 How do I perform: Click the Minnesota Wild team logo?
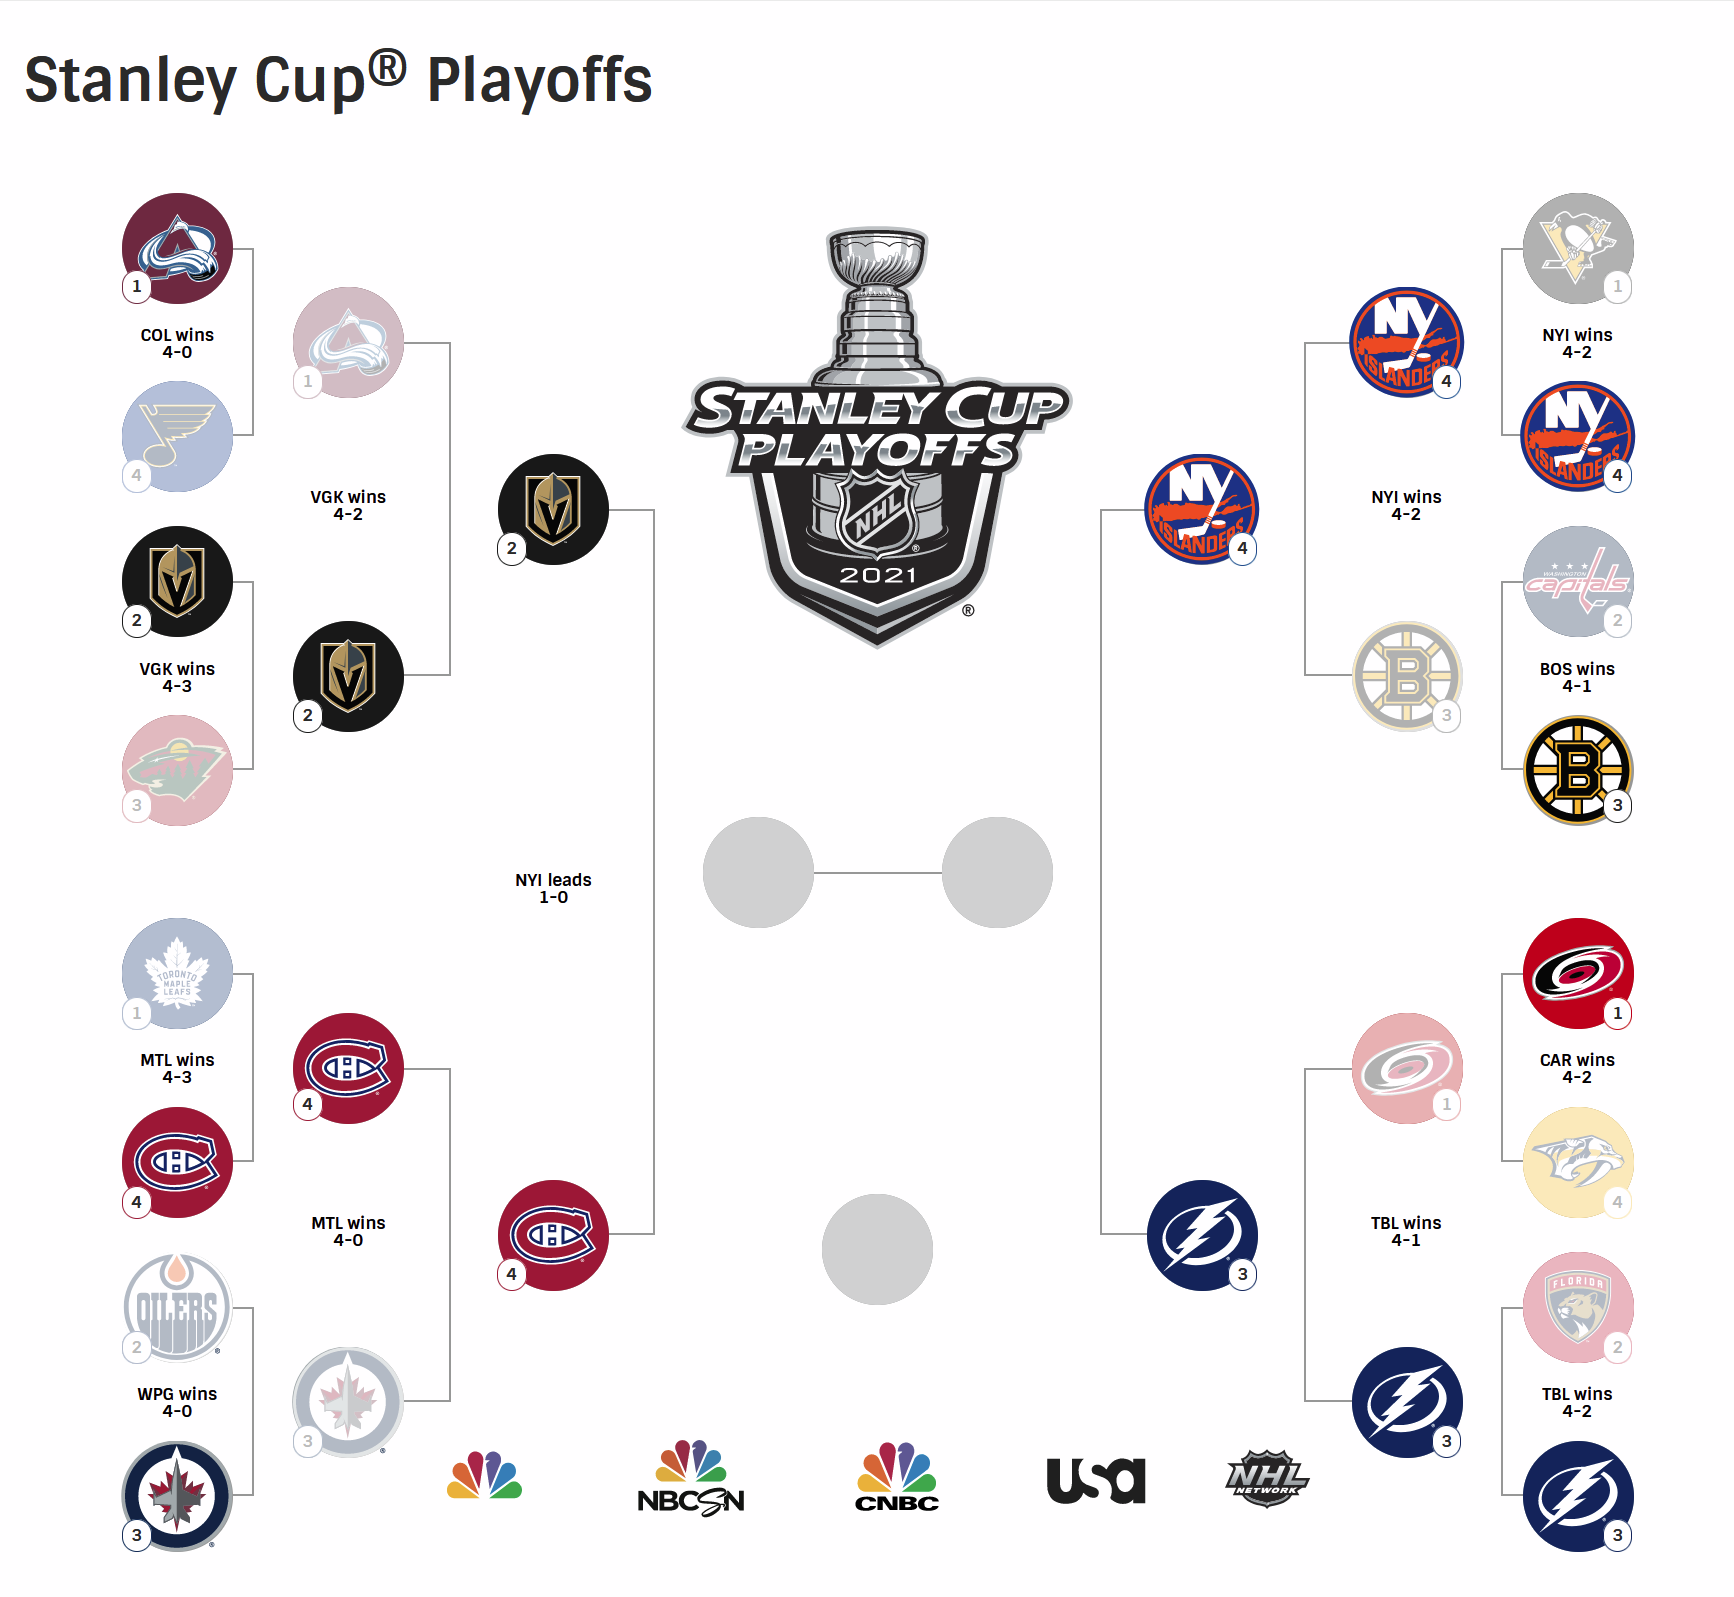click(x=177, y=770)
